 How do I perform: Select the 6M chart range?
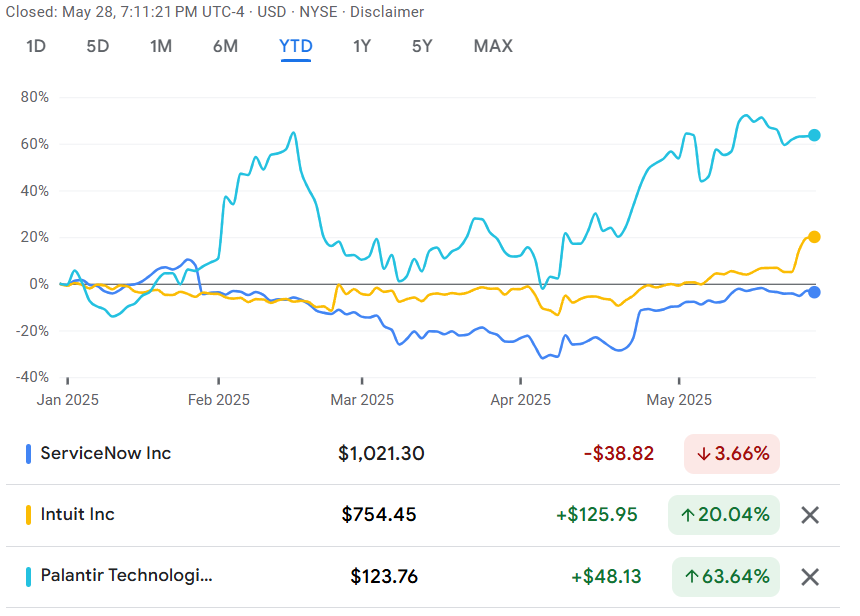tap(225, 46)
